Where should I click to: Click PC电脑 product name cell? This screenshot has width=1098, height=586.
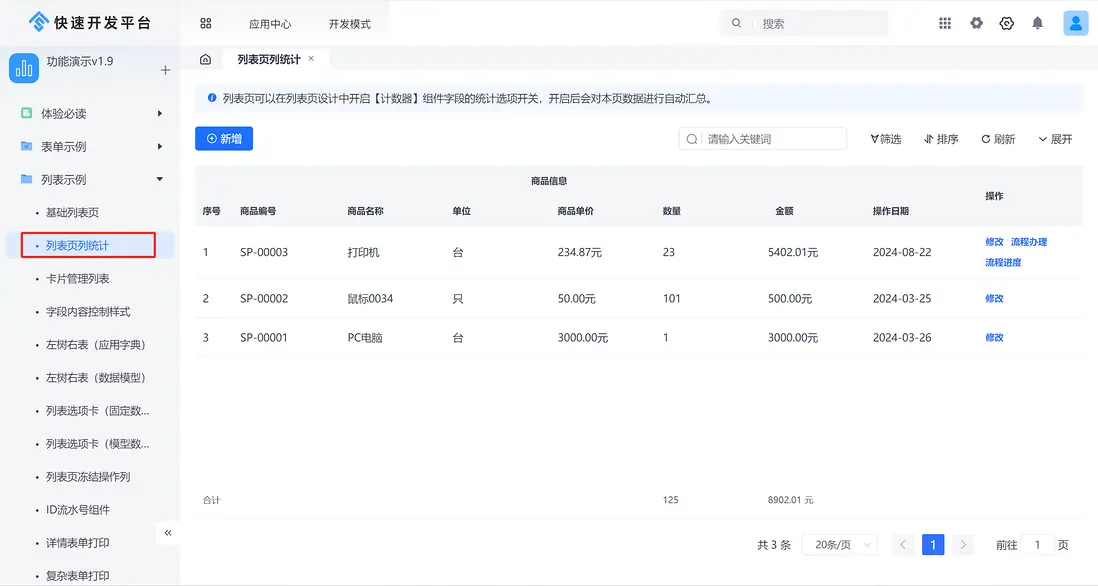click(x=365, y=337)
